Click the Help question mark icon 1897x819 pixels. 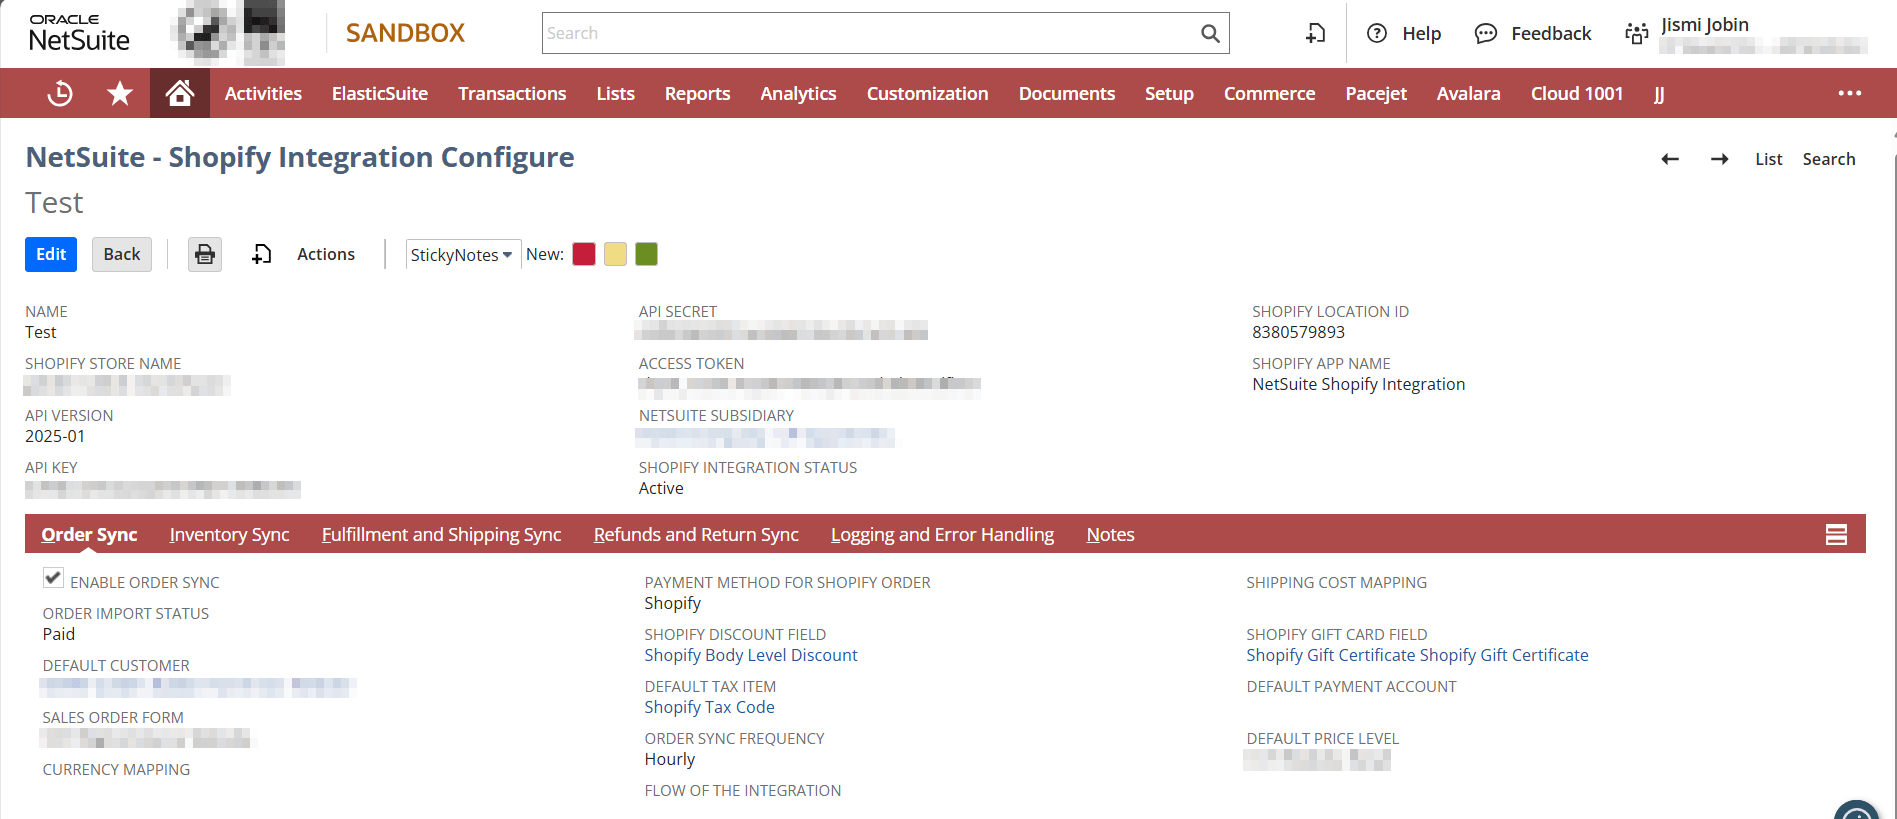pyautogui.click(x=1377, y=33)
